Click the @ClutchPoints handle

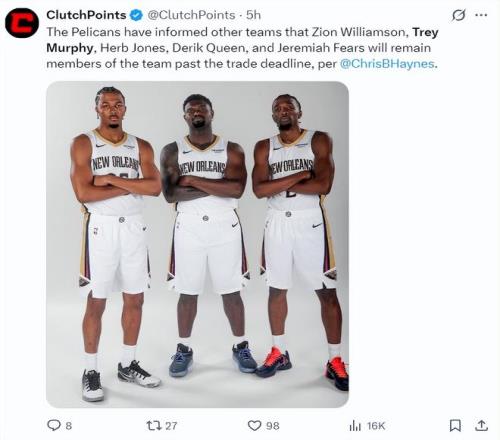pos(191,15)
